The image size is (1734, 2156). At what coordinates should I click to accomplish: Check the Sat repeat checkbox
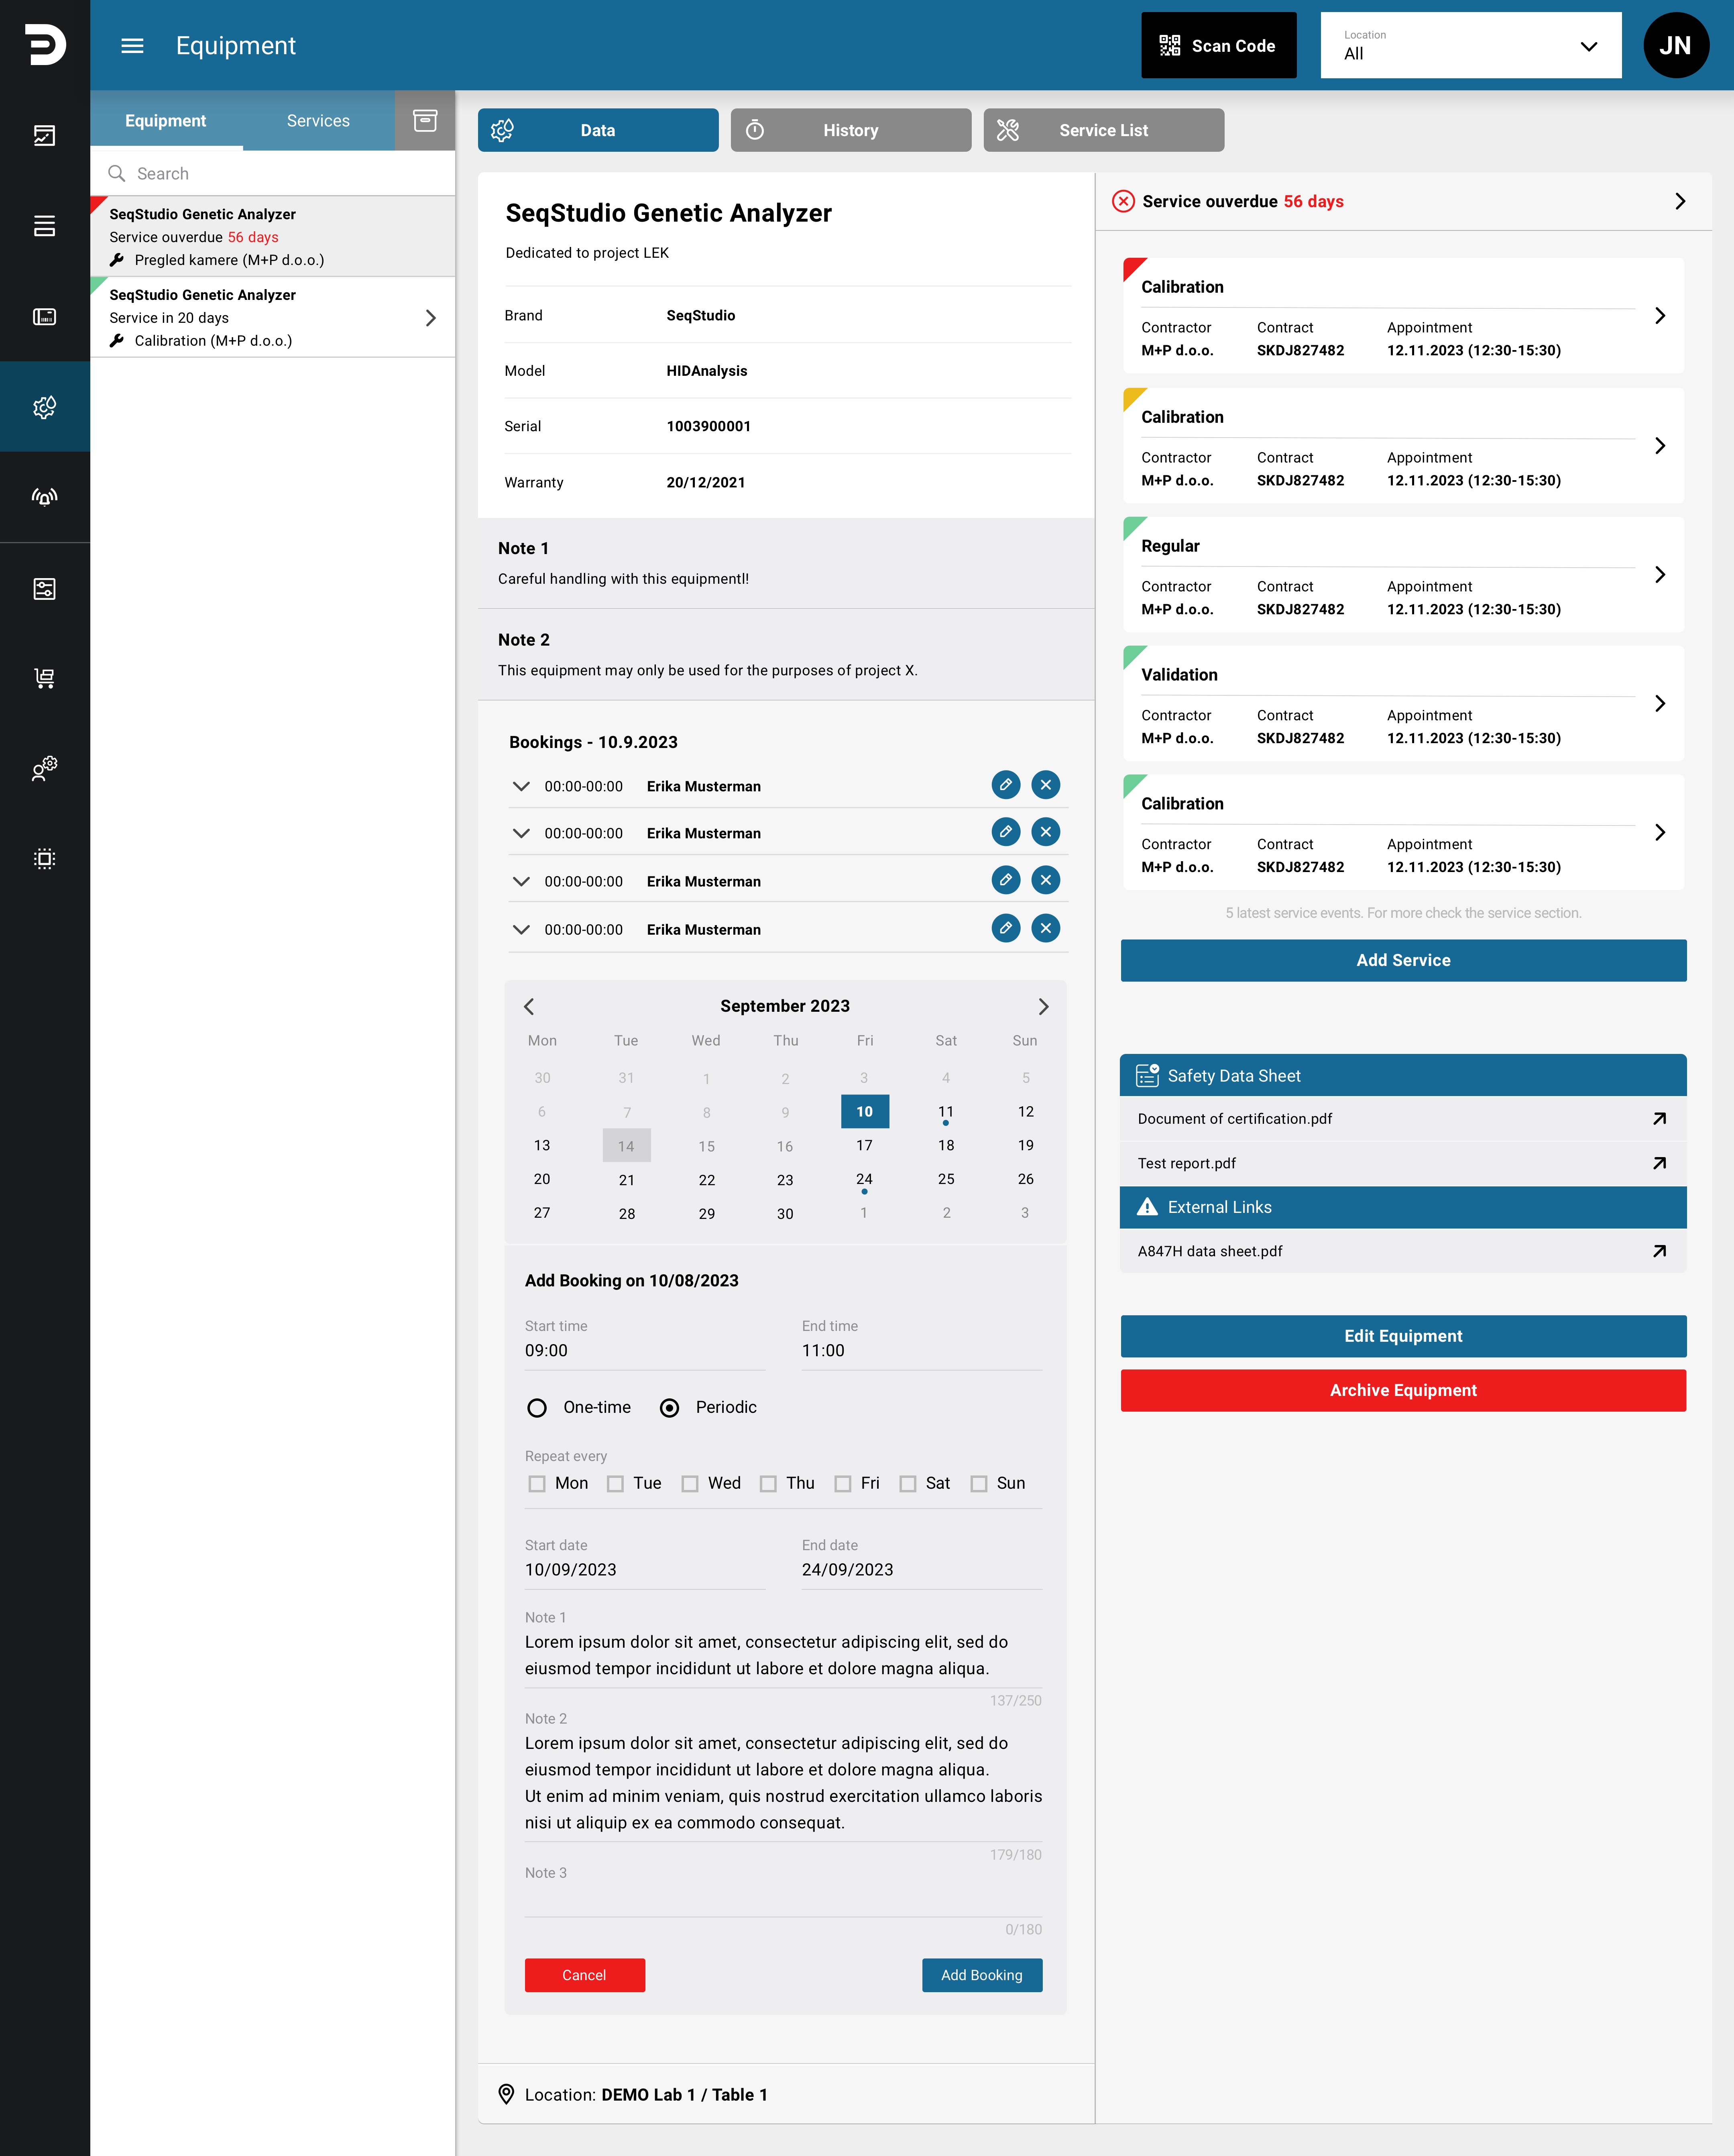pos(908,1484)
